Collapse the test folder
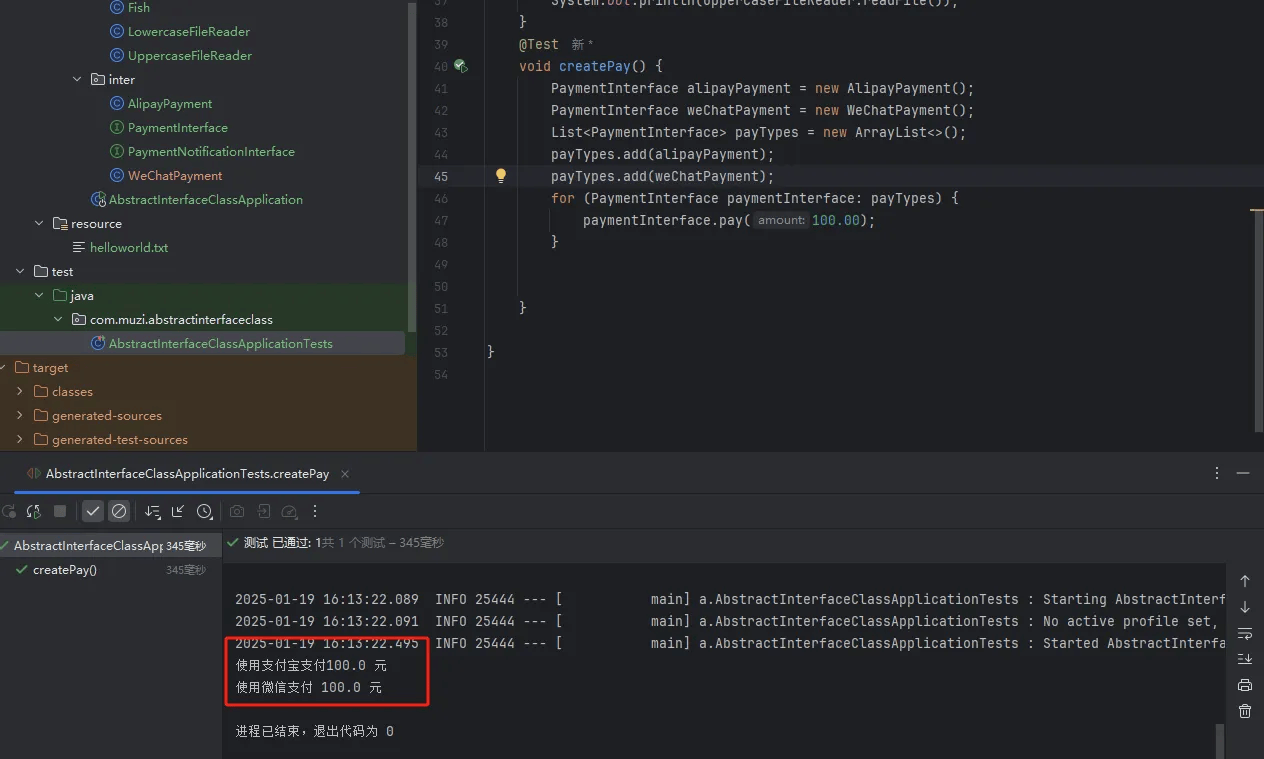The width and height of the screenshot is (1264, 759). coord(21,271)
